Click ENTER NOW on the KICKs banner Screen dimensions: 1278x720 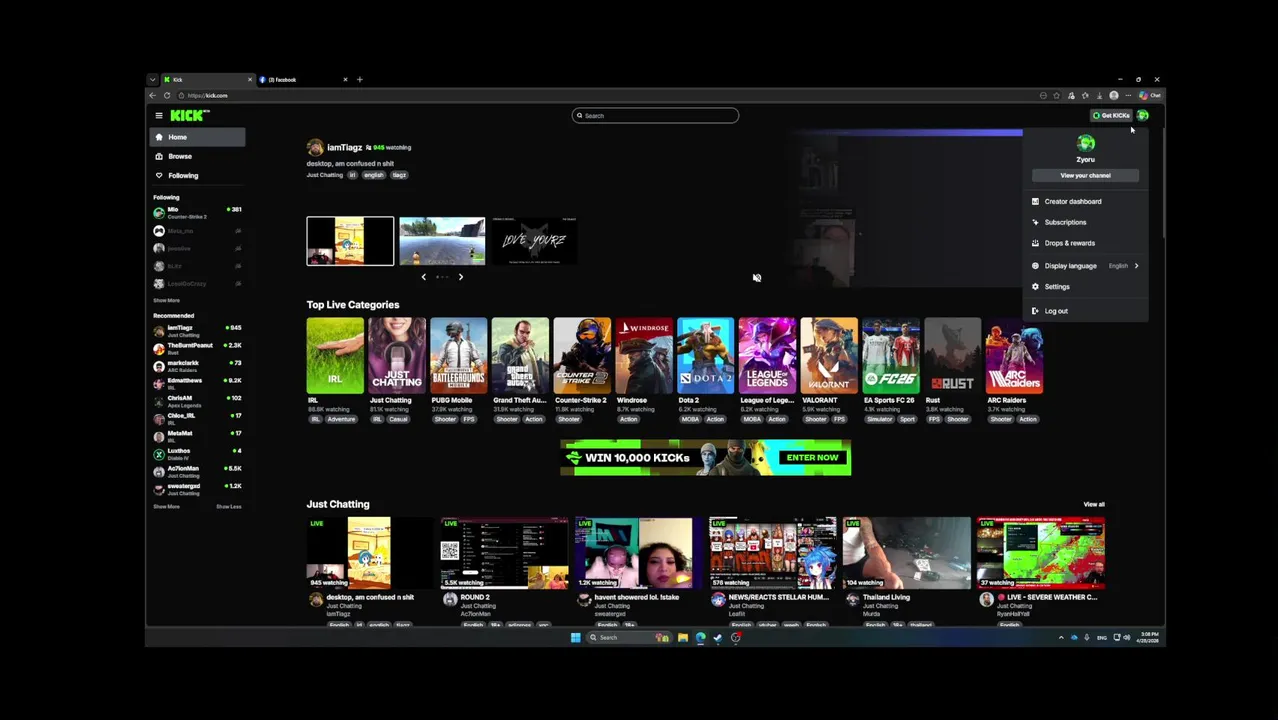pos(812,458)
